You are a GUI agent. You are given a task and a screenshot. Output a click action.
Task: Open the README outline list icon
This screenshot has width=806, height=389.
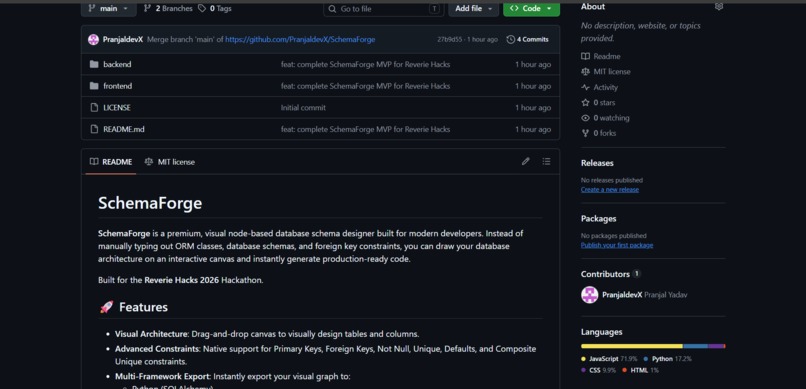546,161
